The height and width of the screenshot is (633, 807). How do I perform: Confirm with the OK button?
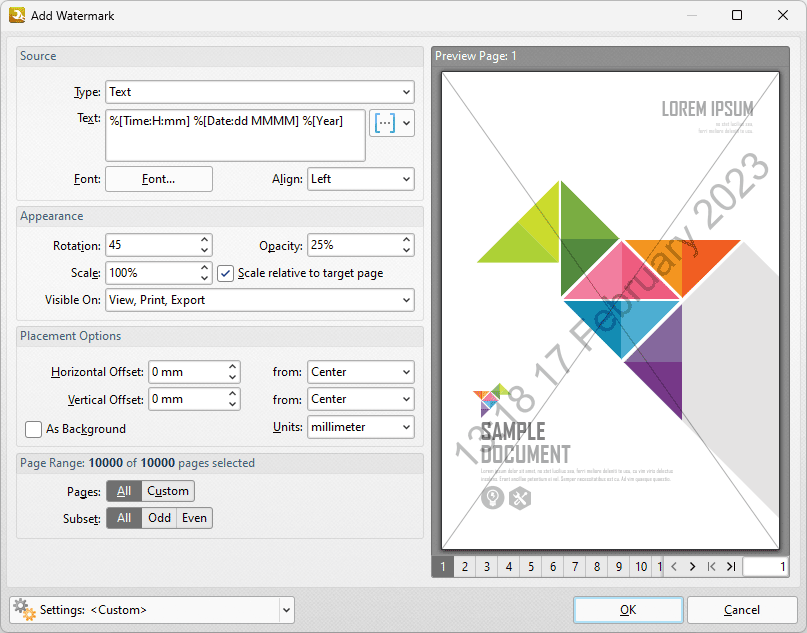click(628, 610)
